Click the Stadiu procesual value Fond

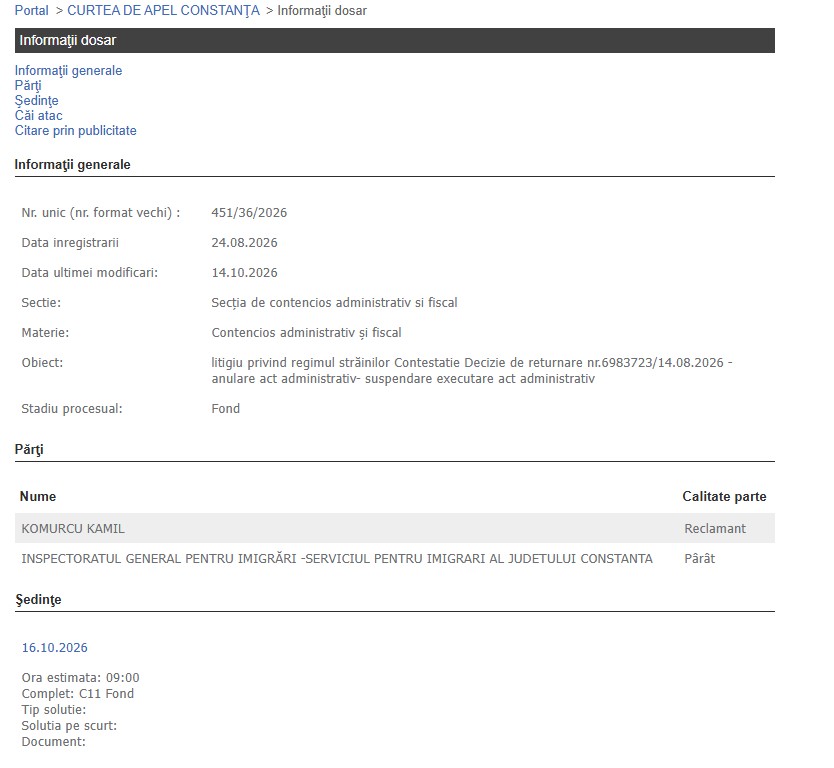pyautogui.click(x=226, y=408)
